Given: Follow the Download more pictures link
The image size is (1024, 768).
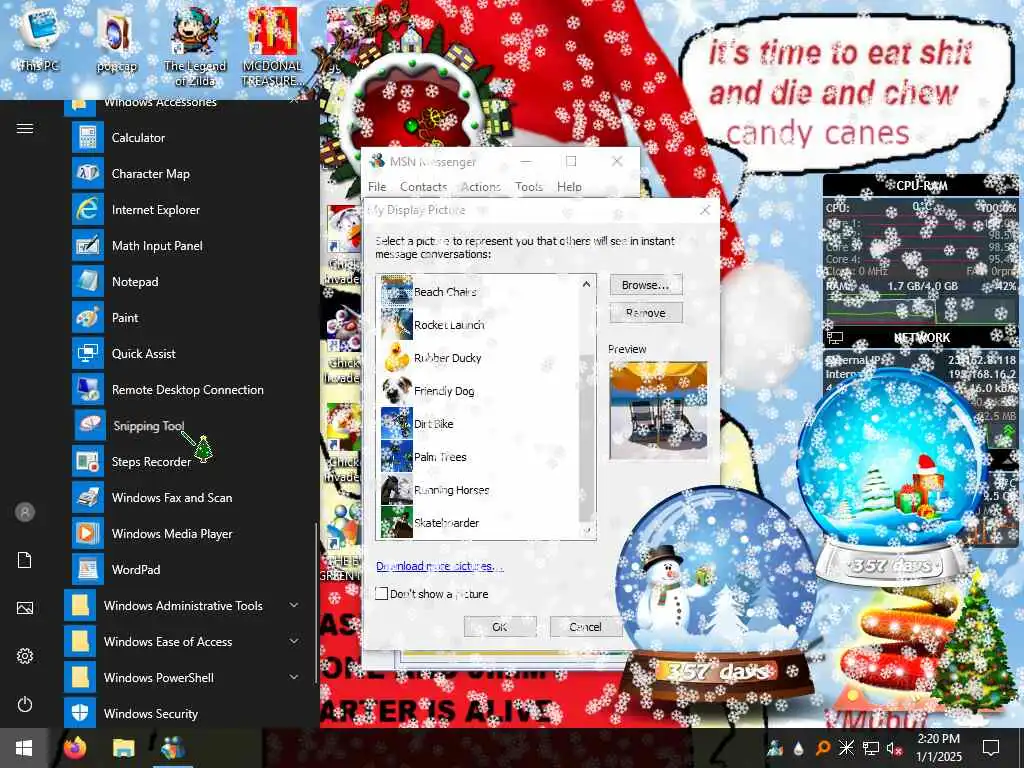Looking at the screenshot, I should pyautogui.click(x=440, y=566).
